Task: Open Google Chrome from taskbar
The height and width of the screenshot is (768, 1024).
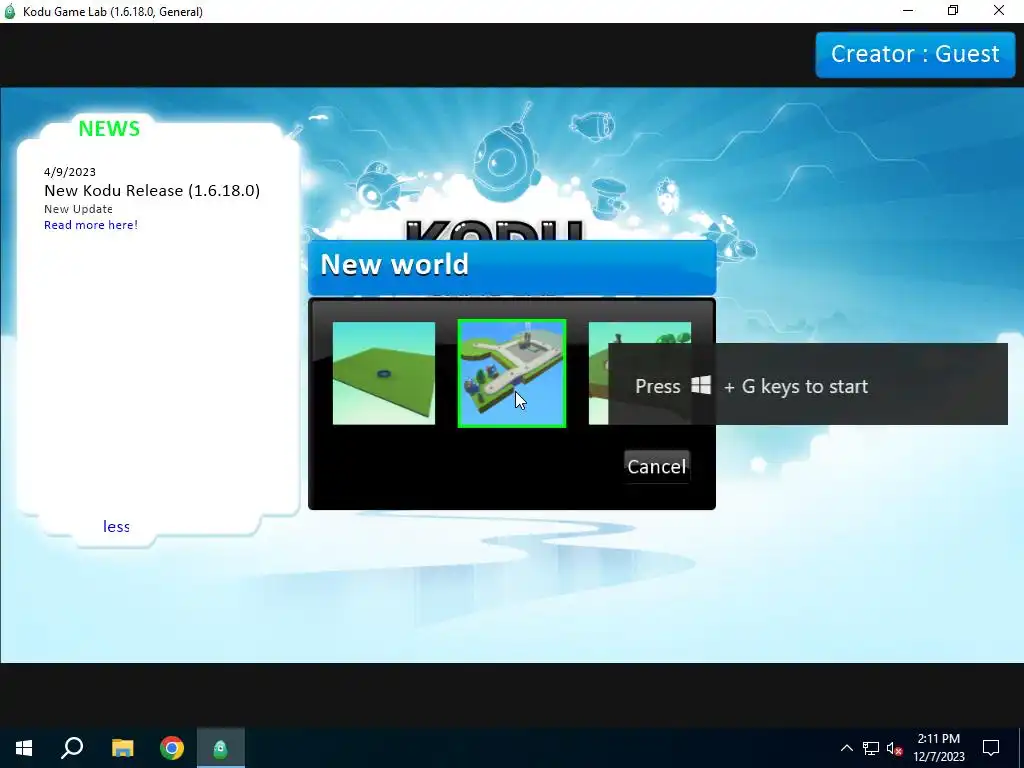Action: point(172,748)
